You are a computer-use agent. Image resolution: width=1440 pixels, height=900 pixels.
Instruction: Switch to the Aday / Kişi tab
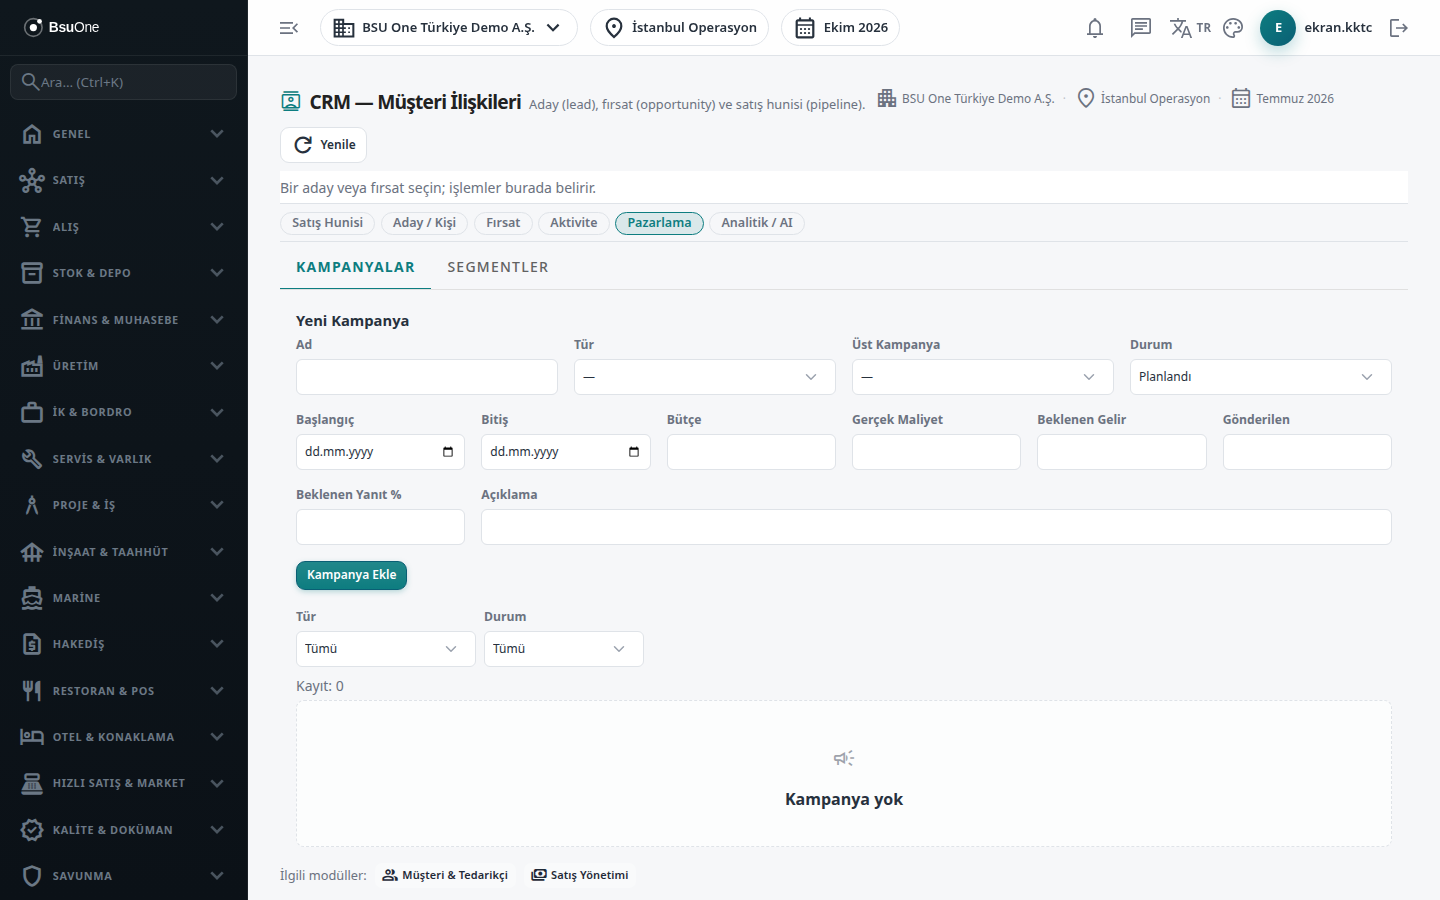[424, 223]
